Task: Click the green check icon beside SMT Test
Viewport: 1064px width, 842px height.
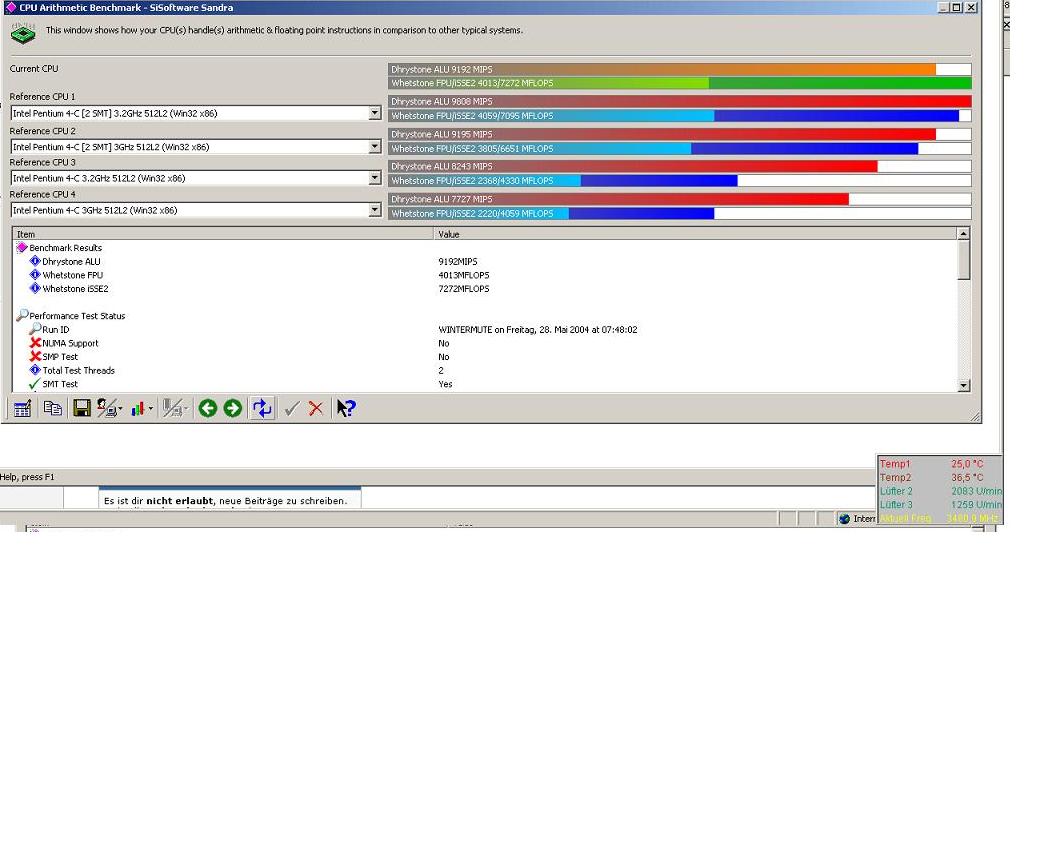Action: point(35,384)
